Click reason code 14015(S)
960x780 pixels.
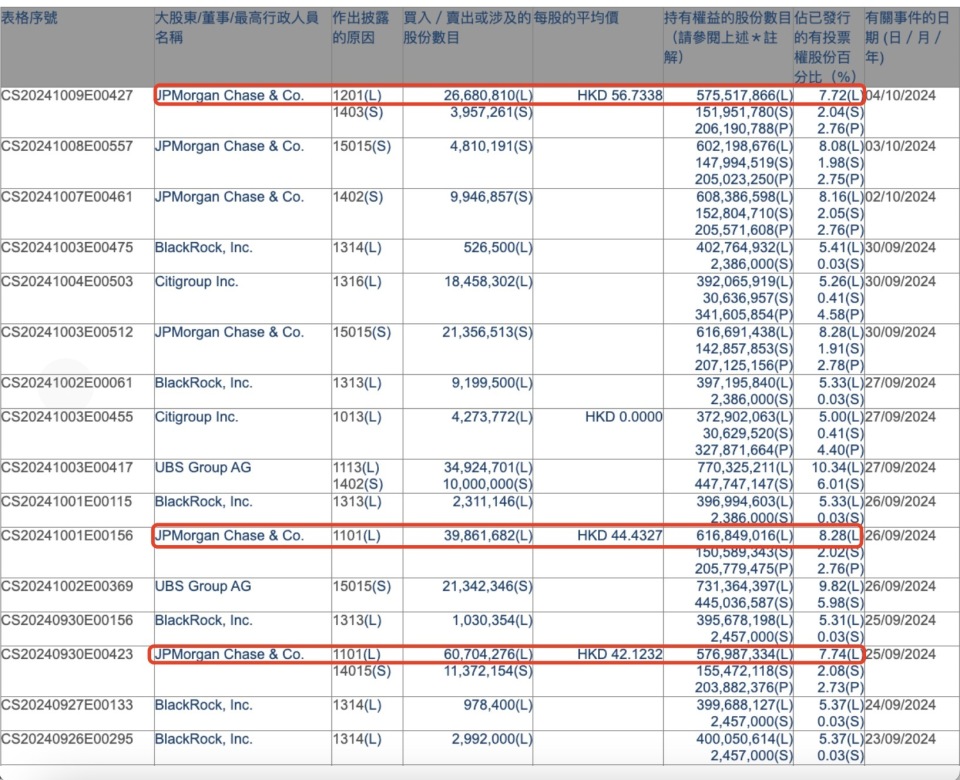(x=362, y=671)
